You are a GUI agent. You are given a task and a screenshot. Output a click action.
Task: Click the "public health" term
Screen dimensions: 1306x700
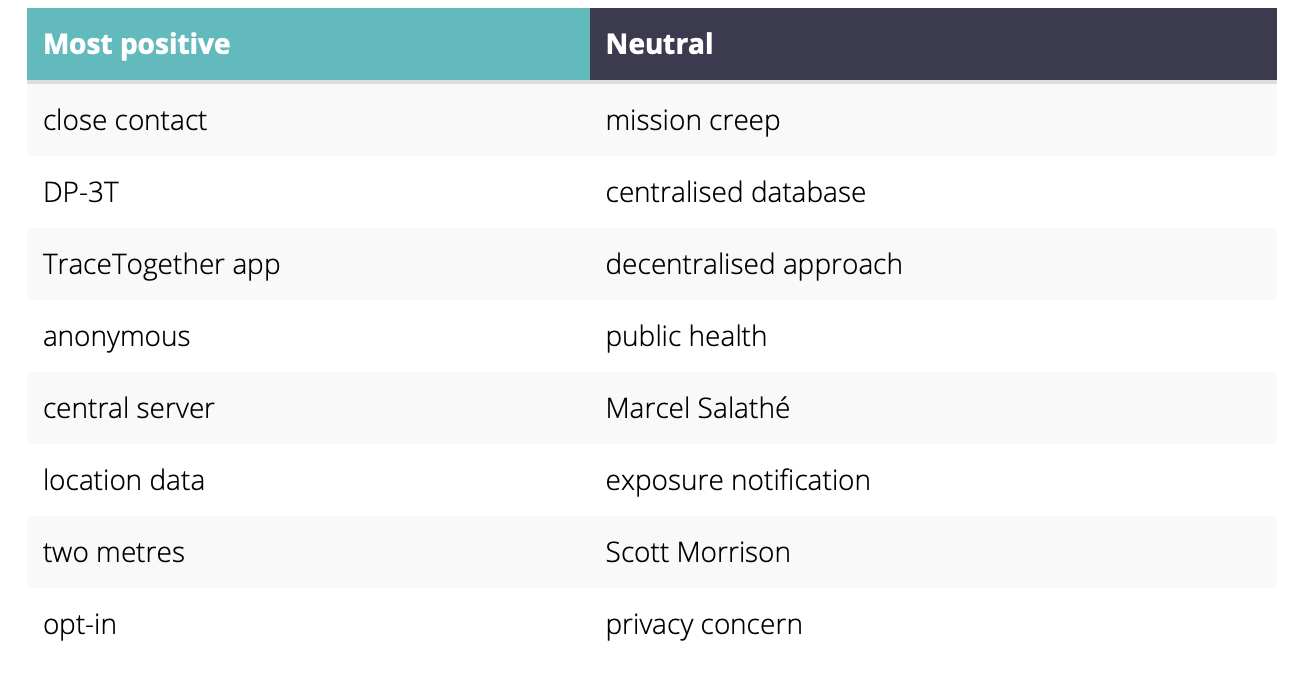(x=686, y=337)
